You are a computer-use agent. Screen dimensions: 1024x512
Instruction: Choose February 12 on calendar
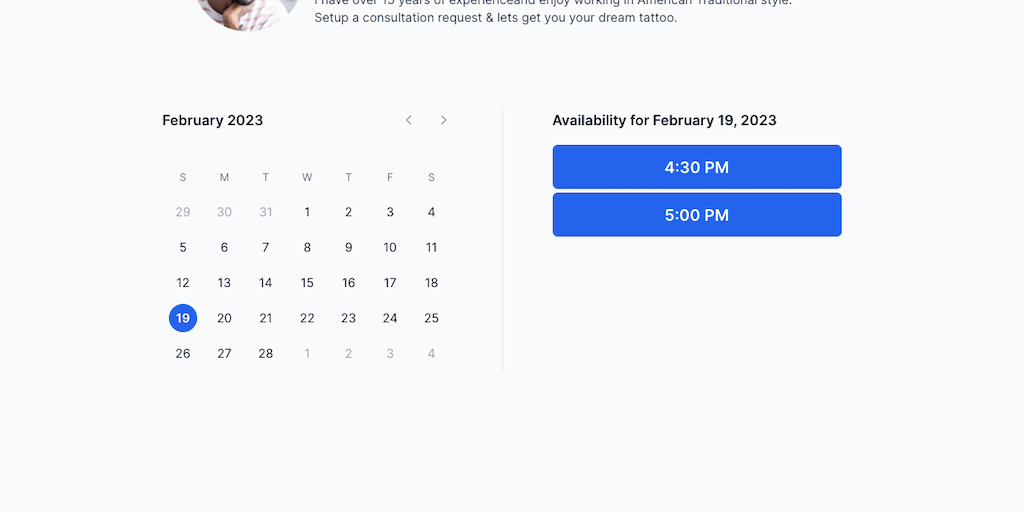[x=183, y=283]
